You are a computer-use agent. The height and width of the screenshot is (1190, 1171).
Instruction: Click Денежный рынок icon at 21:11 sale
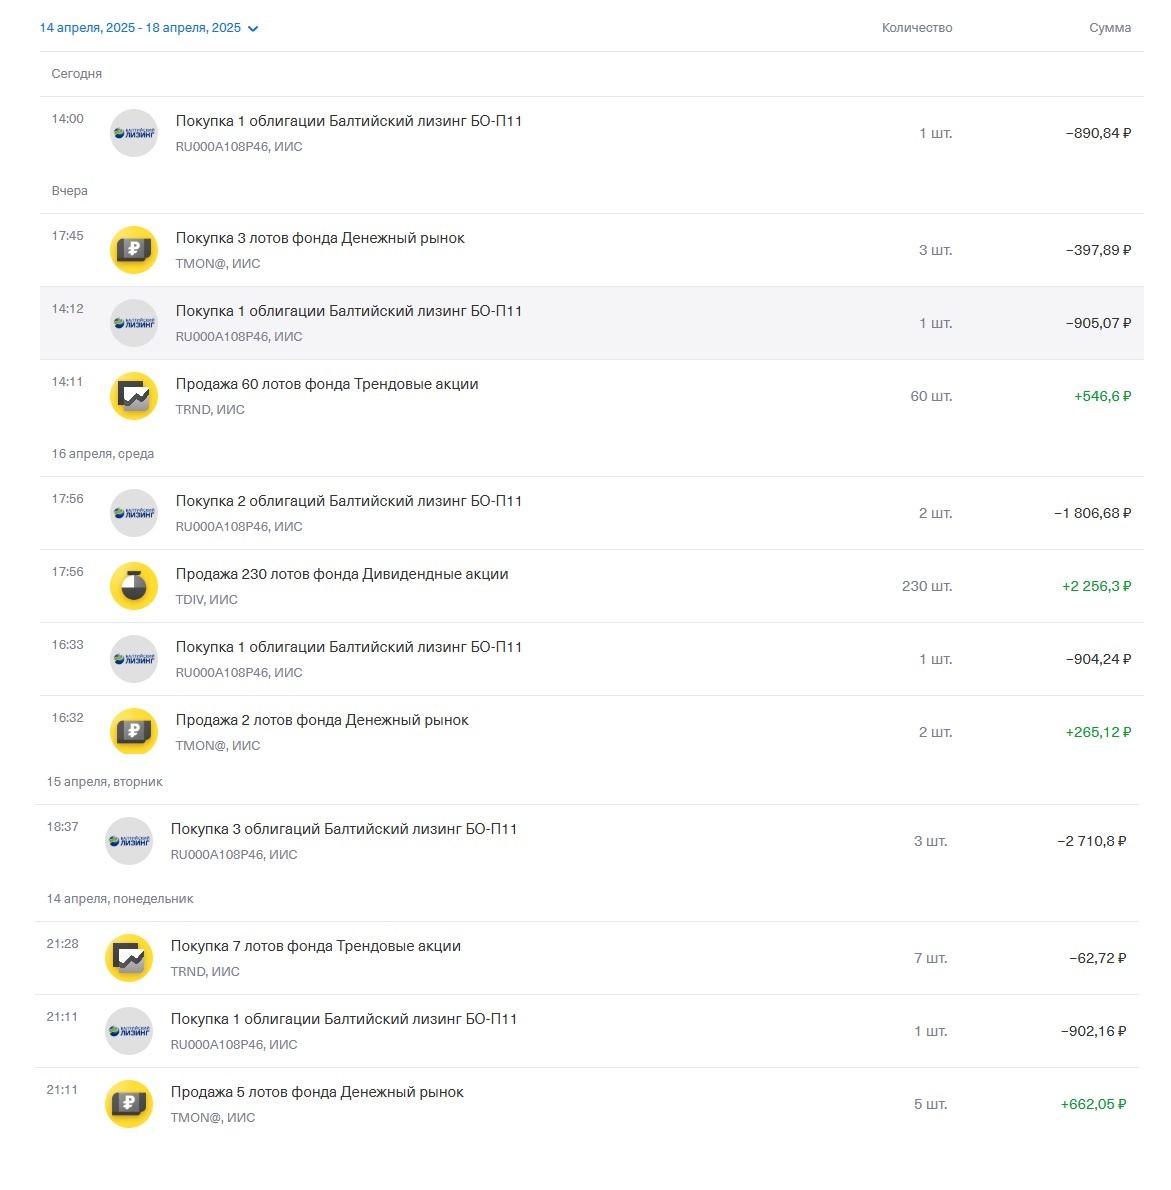tap(129, 1104)
